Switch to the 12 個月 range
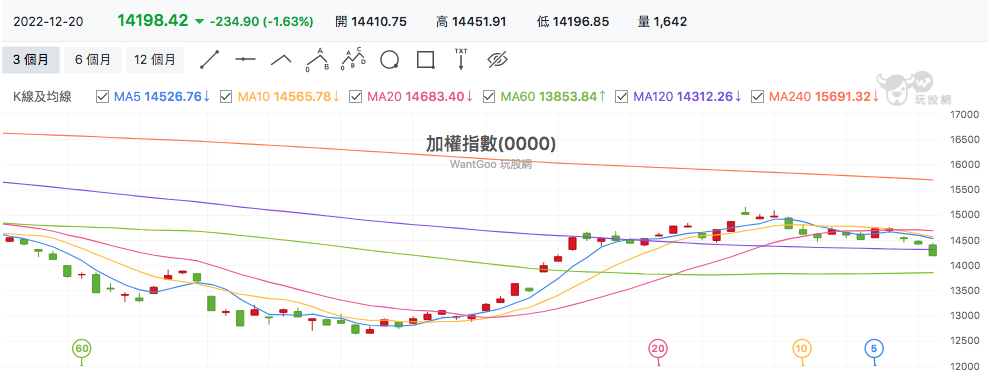This screenshot has width=988, height=376. pos(155,60)
